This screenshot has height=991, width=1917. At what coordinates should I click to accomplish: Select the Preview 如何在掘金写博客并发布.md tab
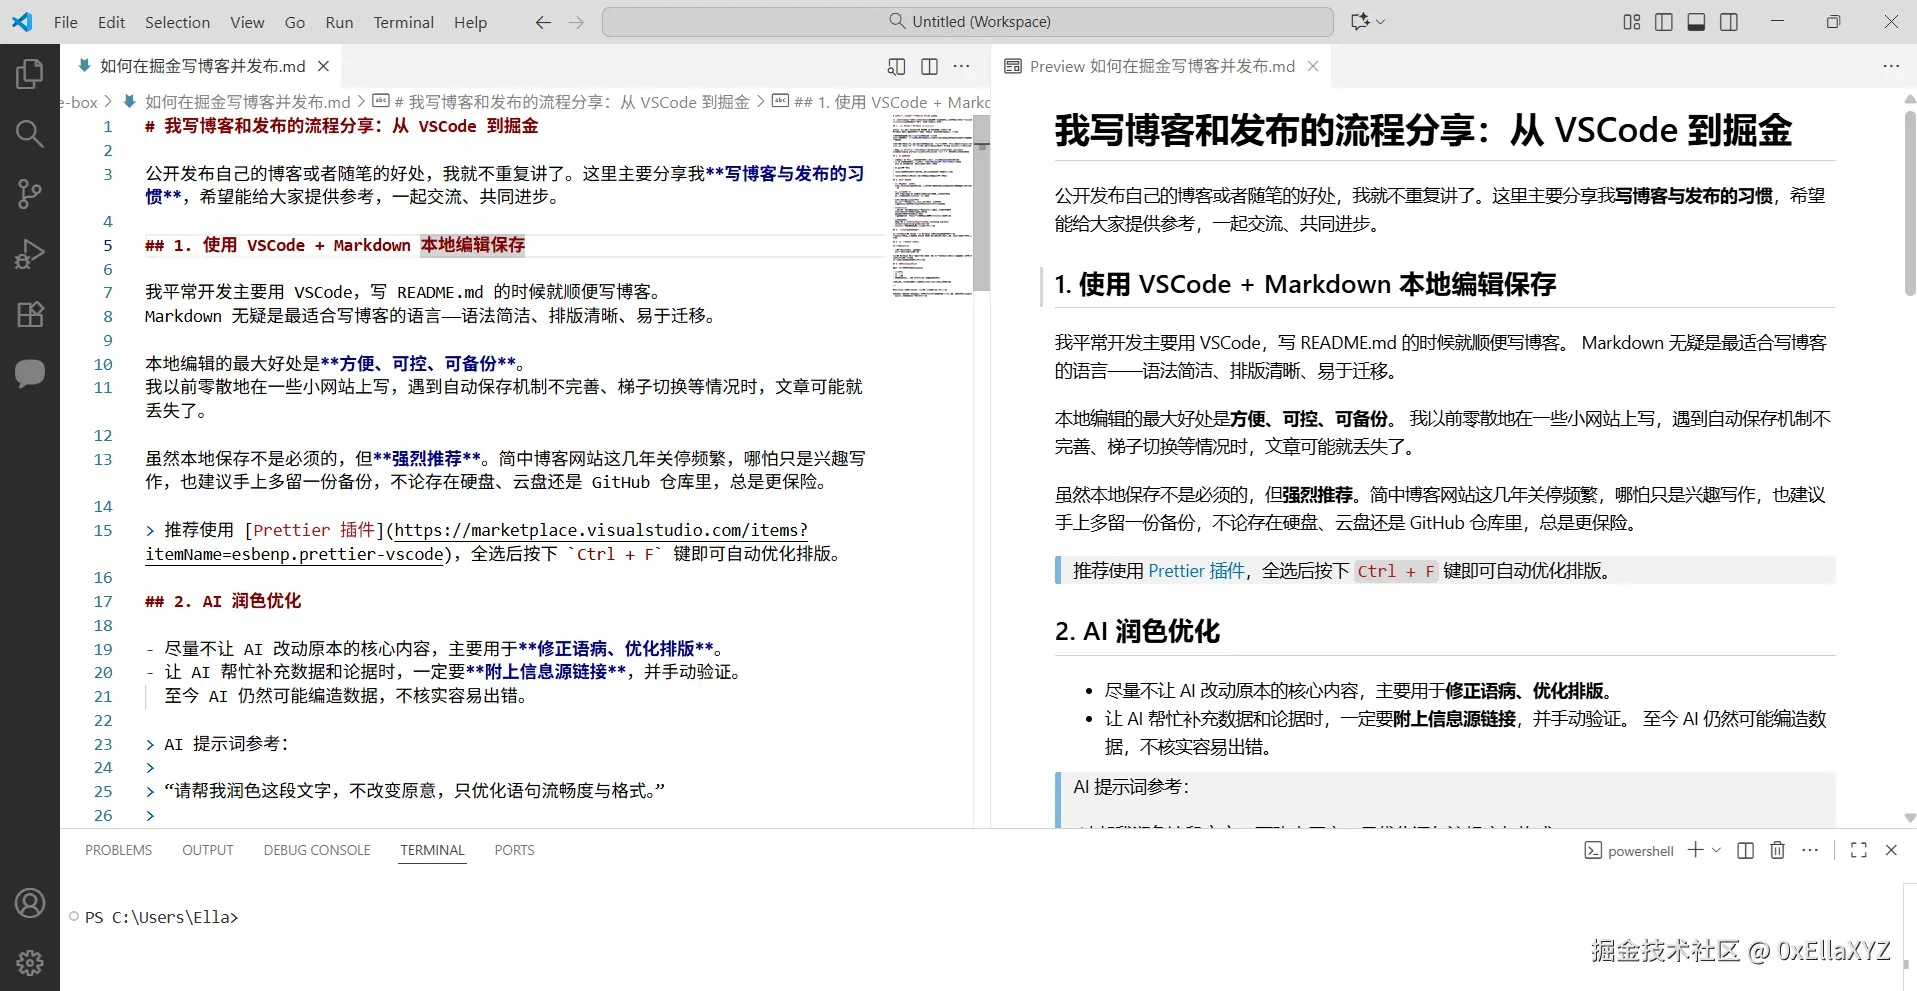pyautogui.click(x=1162, y=66)
